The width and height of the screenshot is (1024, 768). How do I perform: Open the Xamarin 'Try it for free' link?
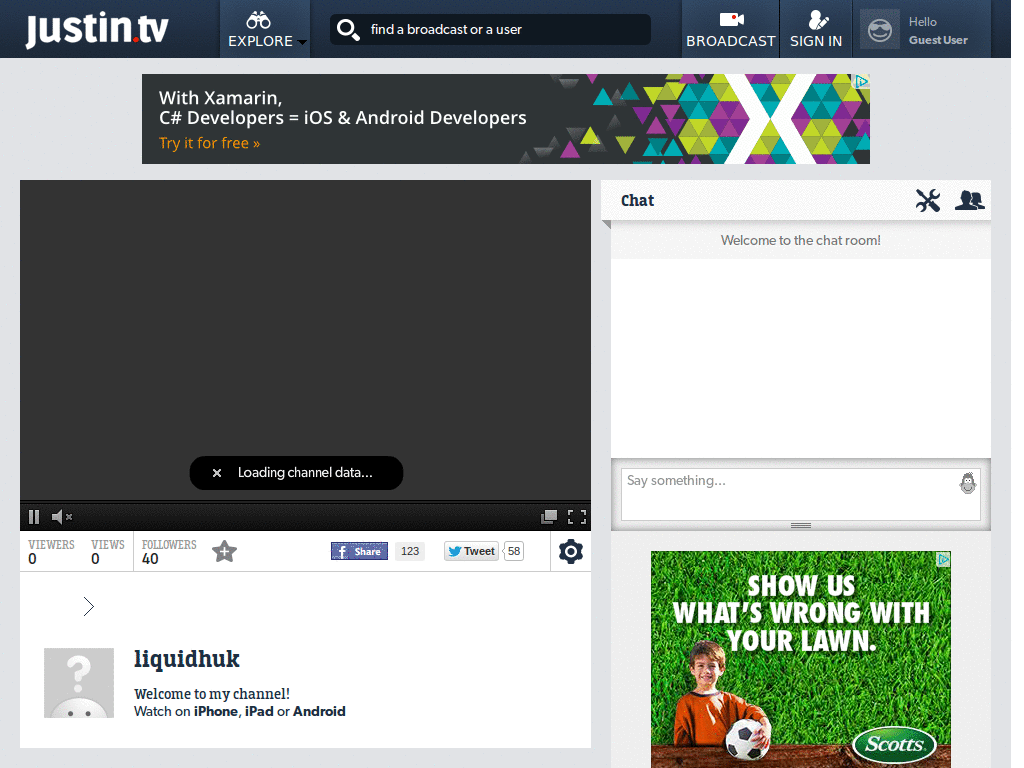point(209,143)
